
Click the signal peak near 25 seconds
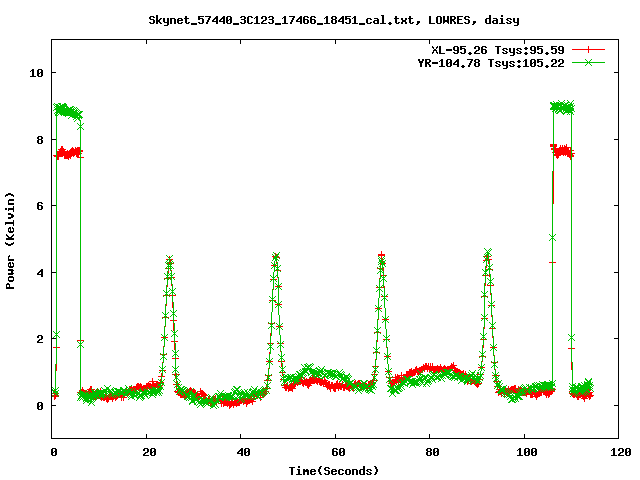170,260
